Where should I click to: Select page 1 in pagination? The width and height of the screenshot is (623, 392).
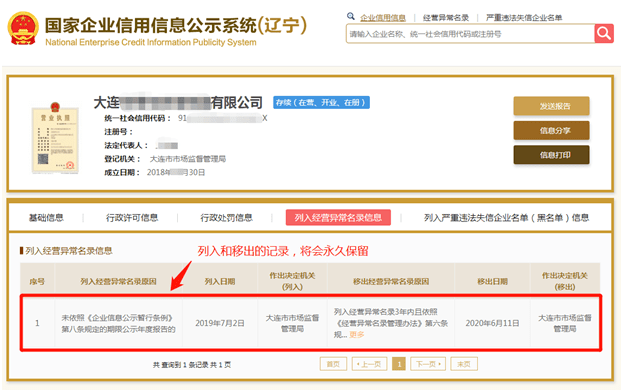click(399, 364)
